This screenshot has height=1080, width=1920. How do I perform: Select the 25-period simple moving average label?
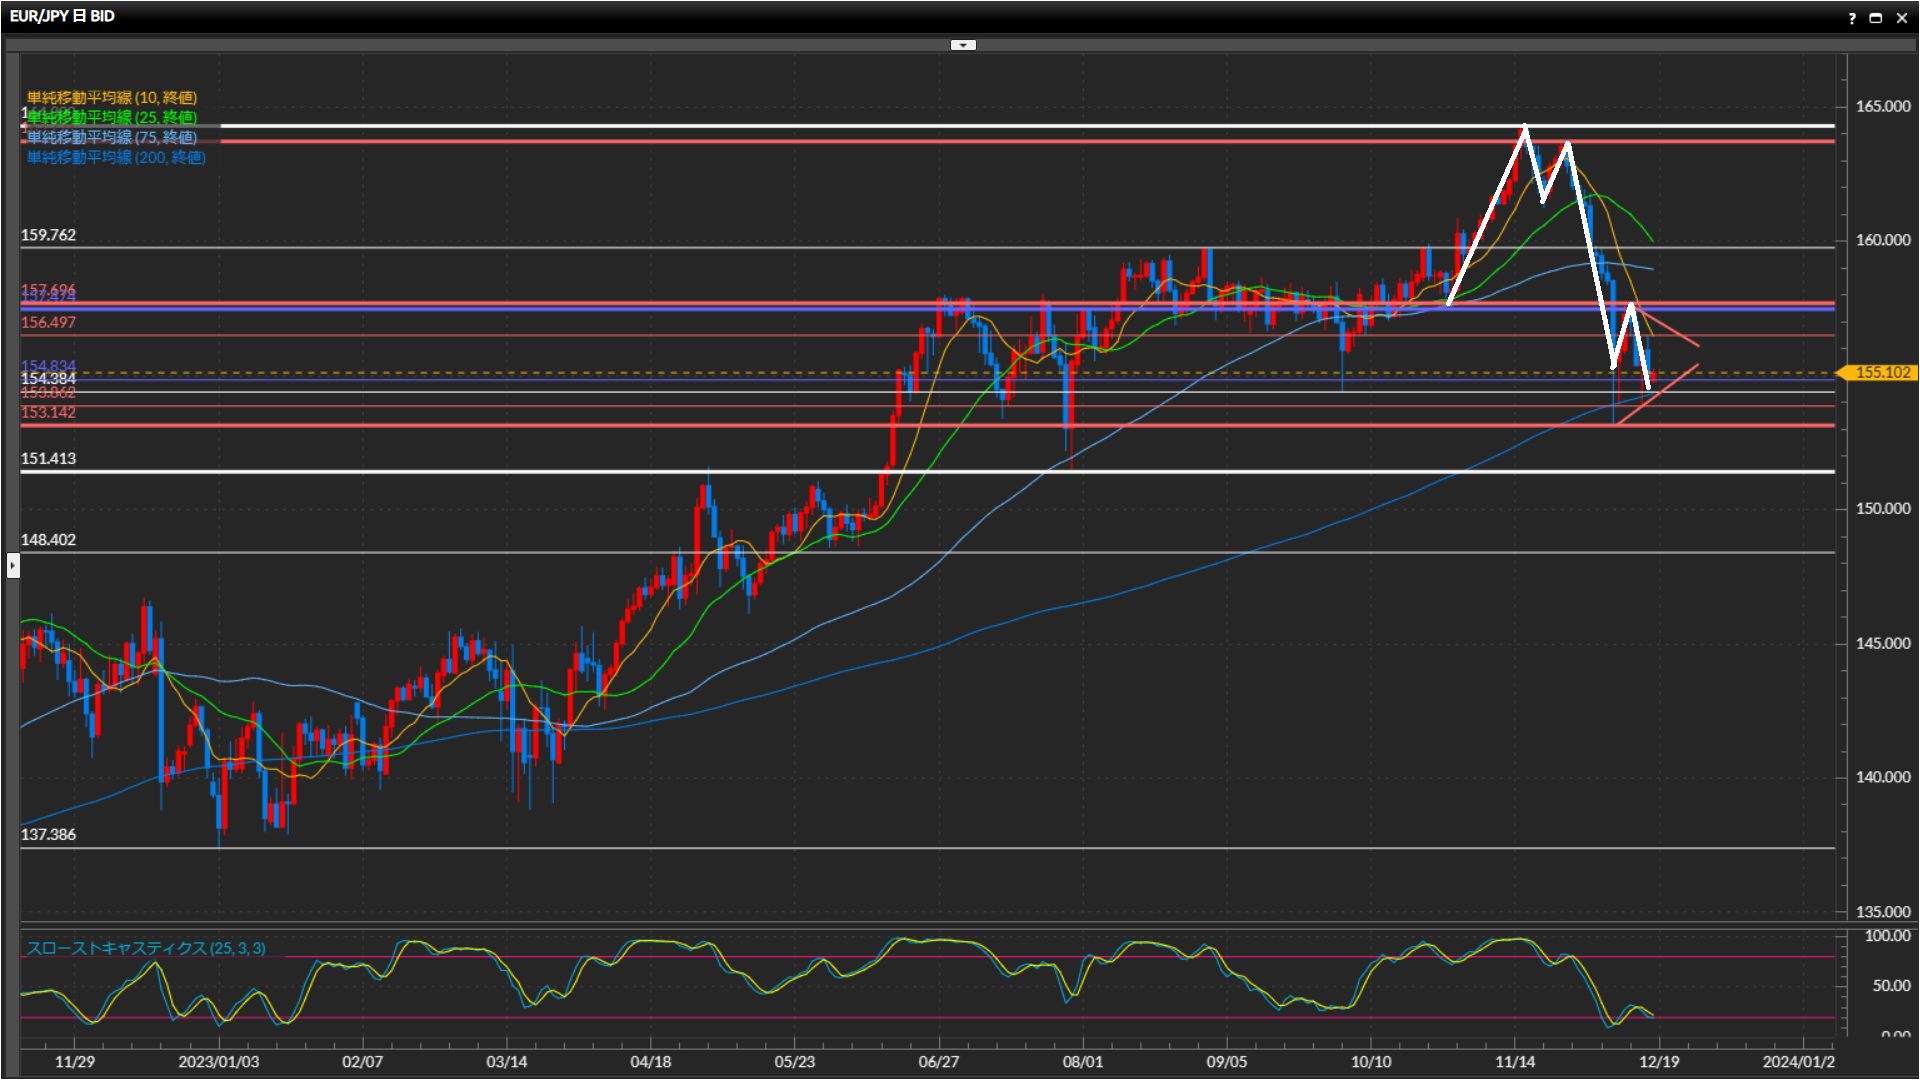coord(112,117)
